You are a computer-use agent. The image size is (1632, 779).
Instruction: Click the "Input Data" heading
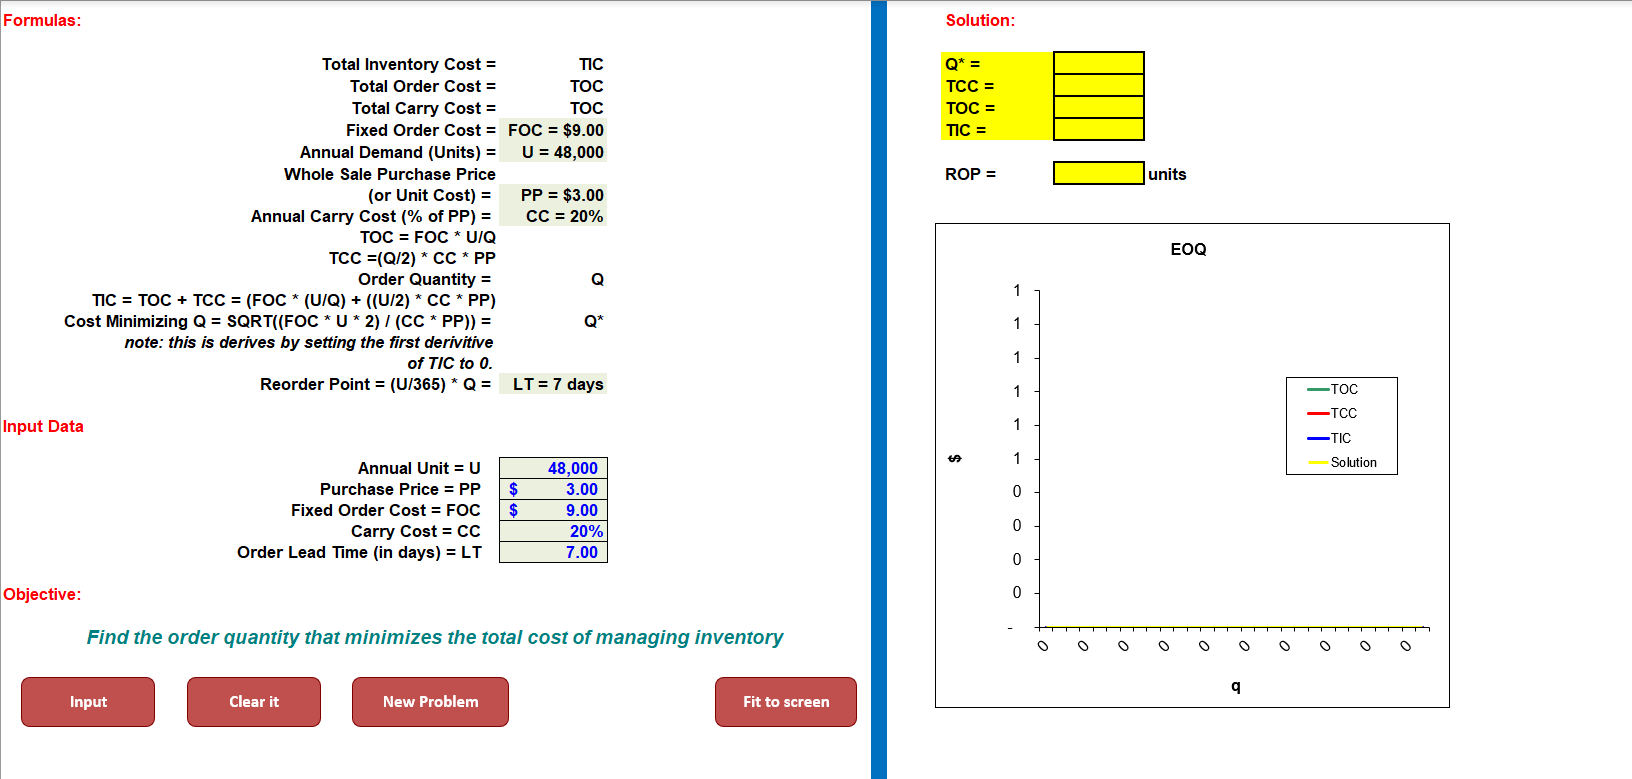pyautogui.click(x=43, y=426)
